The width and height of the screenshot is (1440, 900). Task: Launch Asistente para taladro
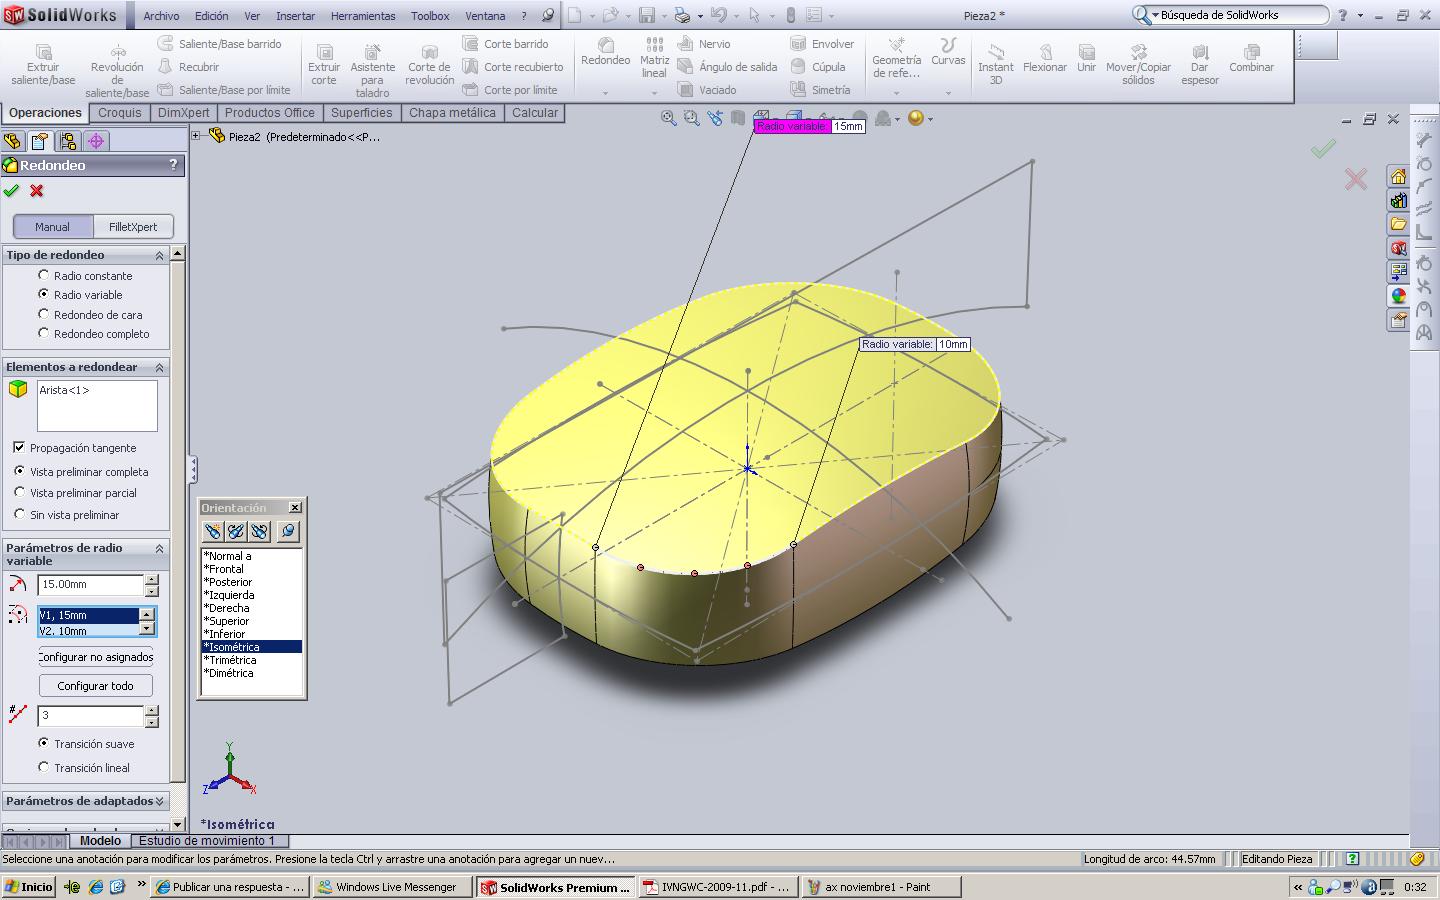click(x=372, y=71)
